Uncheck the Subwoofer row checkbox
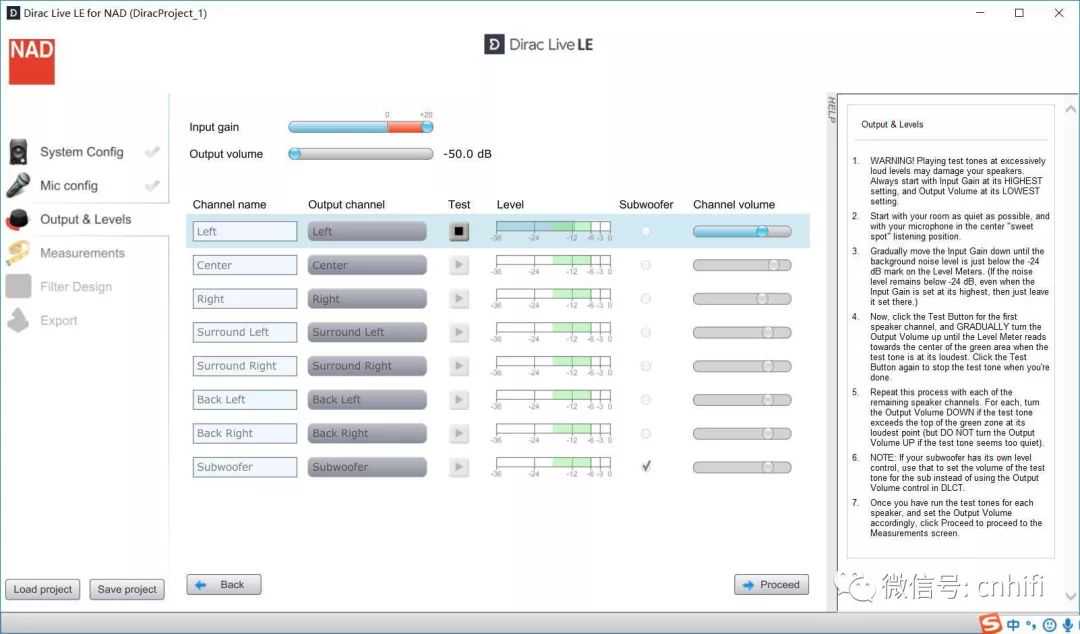This screenshot has height=634, width=1080. [646, 466]
